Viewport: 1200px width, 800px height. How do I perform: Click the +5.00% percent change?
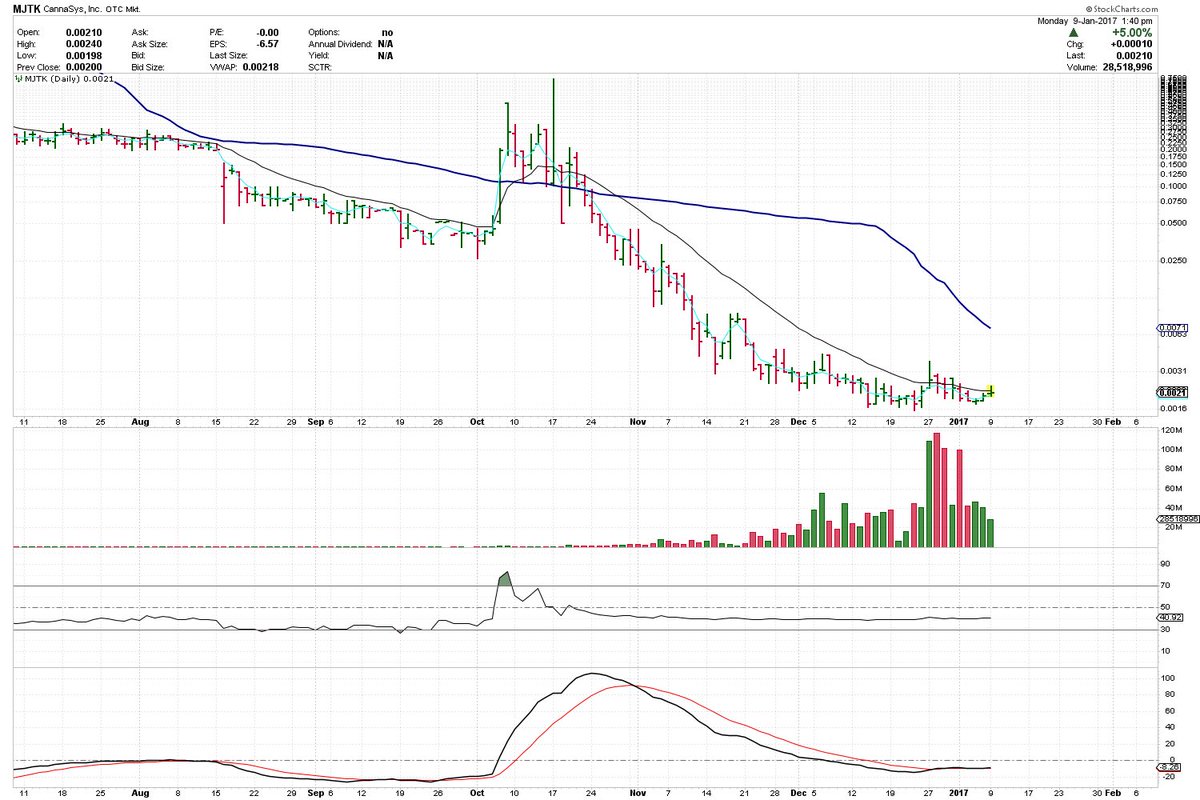click(x=1133, y=33)
